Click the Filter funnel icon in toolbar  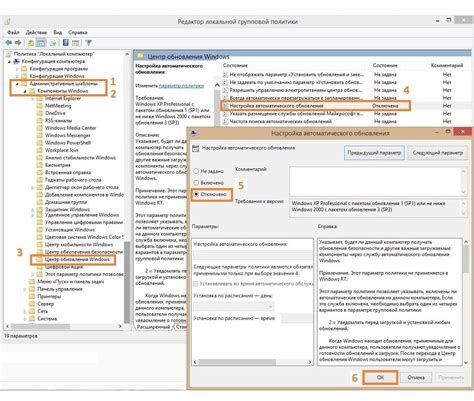click(x=88, y=43)
